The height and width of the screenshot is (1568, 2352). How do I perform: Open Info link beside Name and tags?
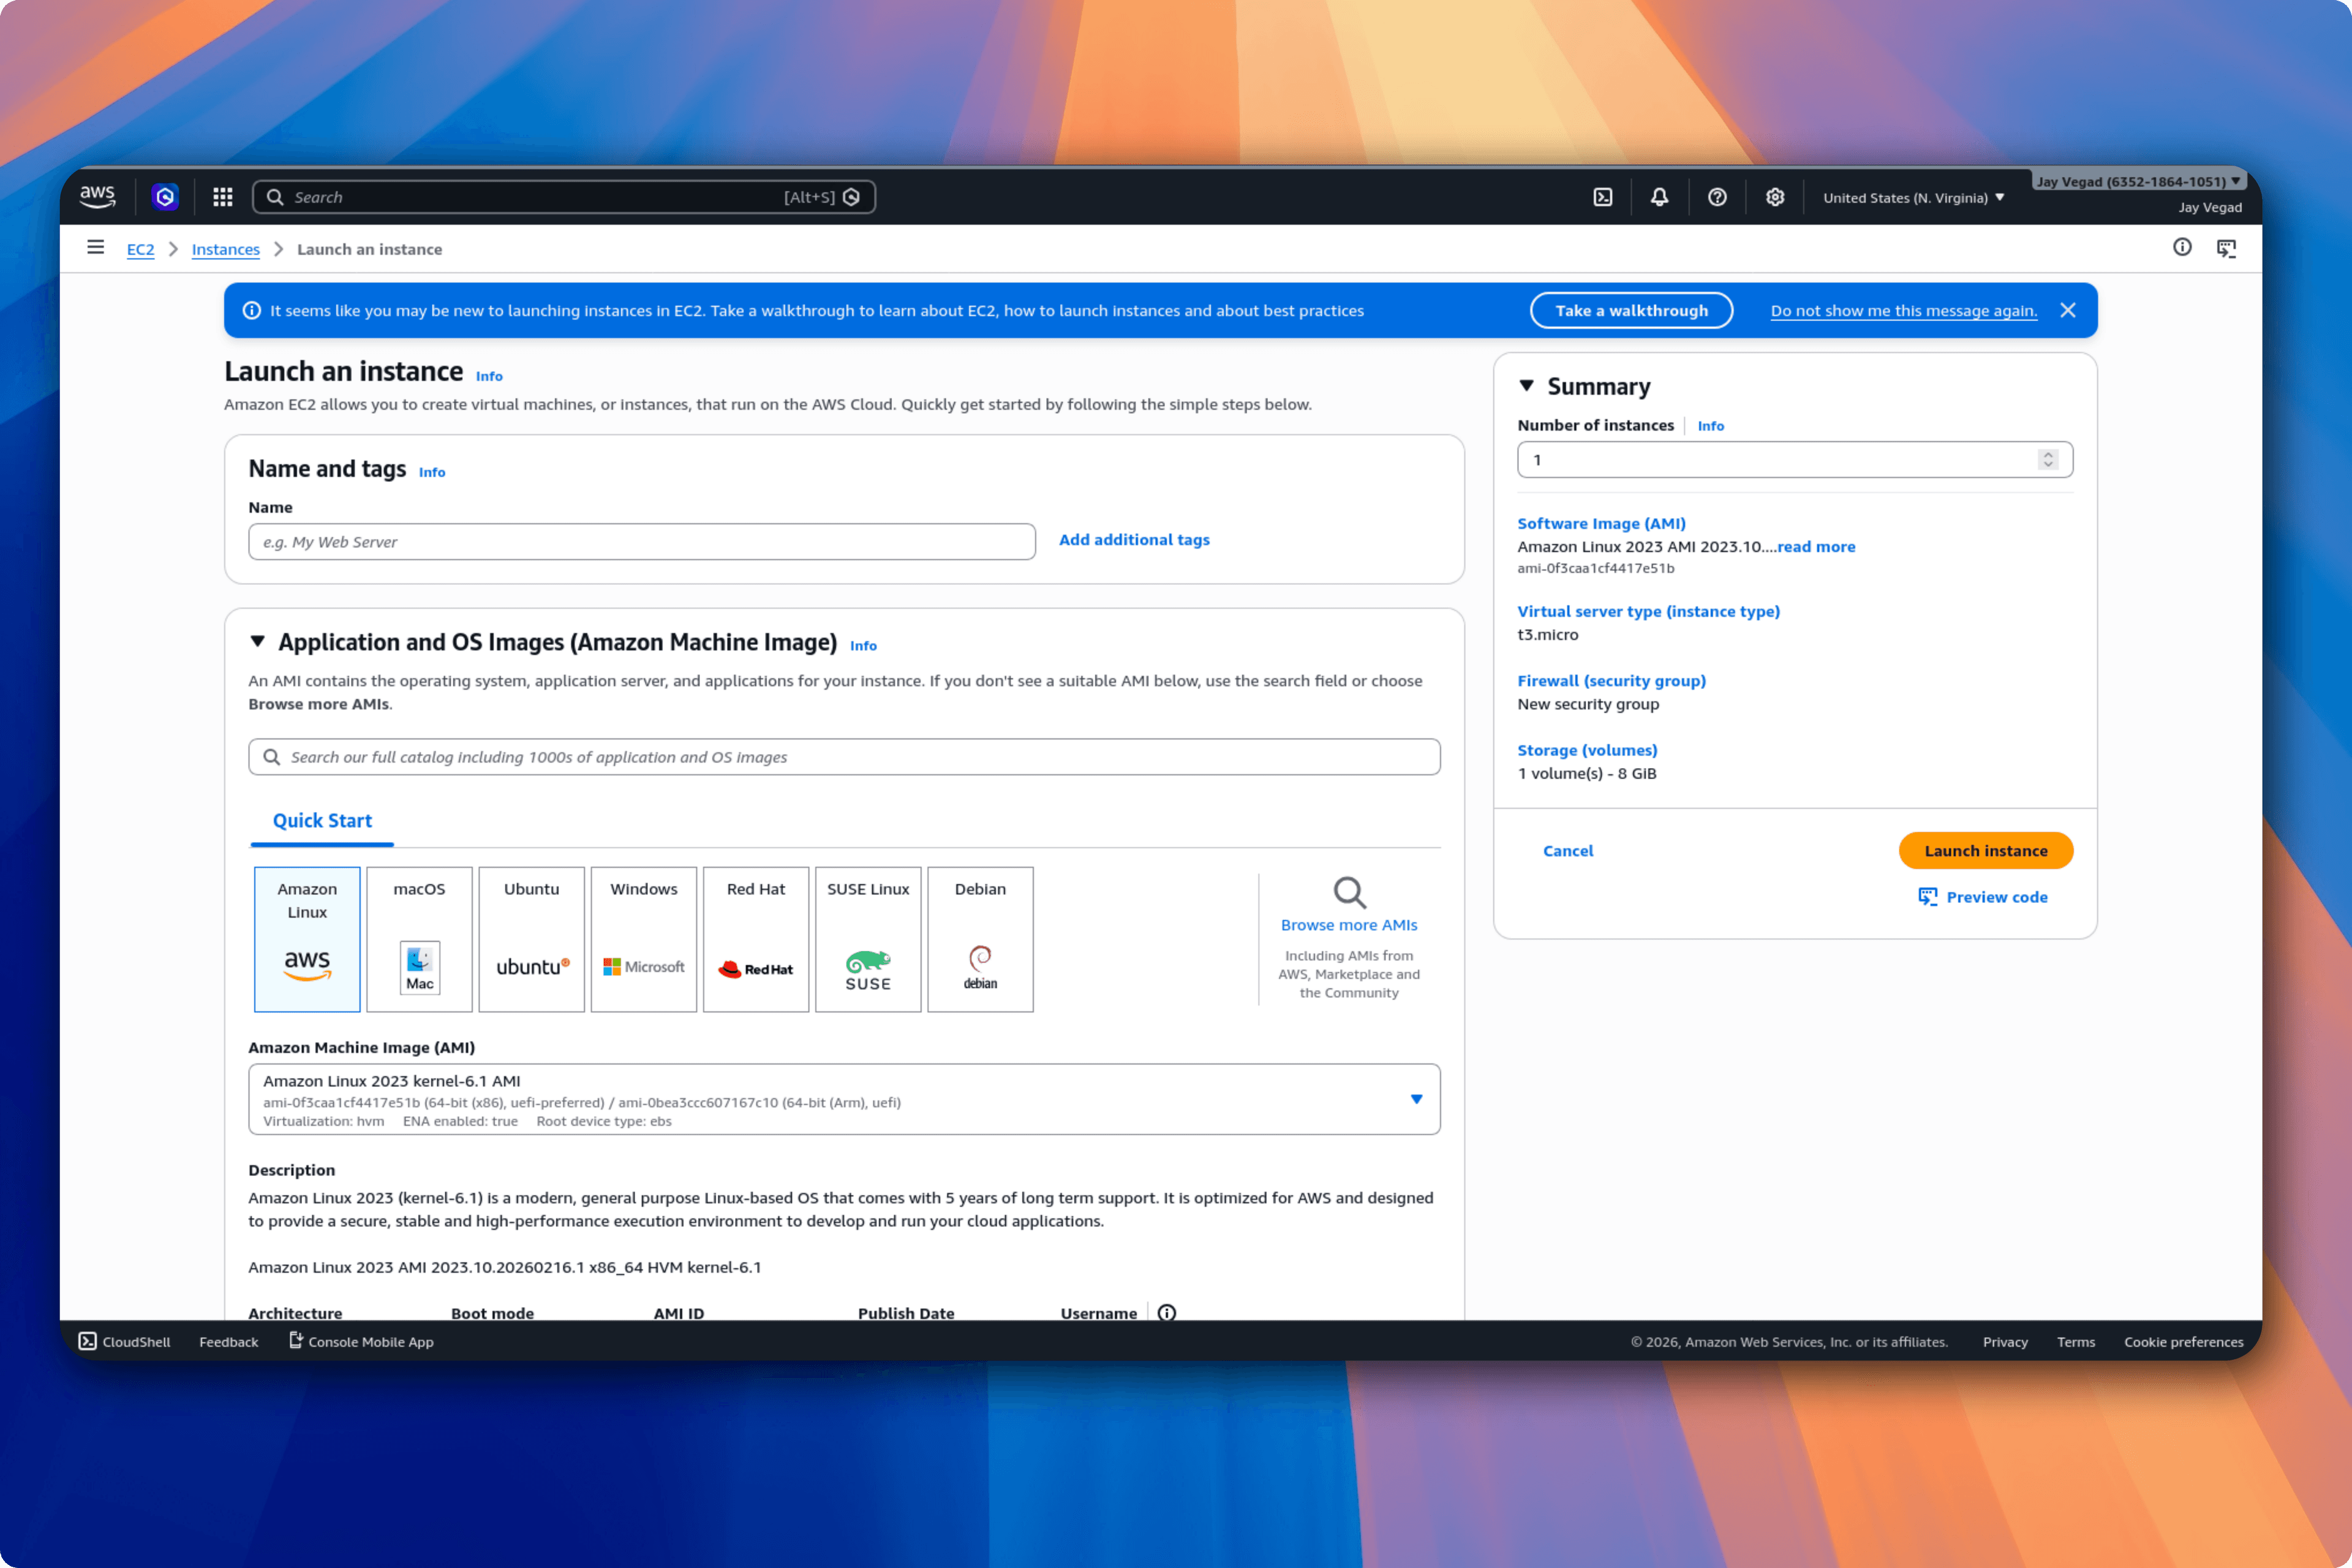point(432,473)
